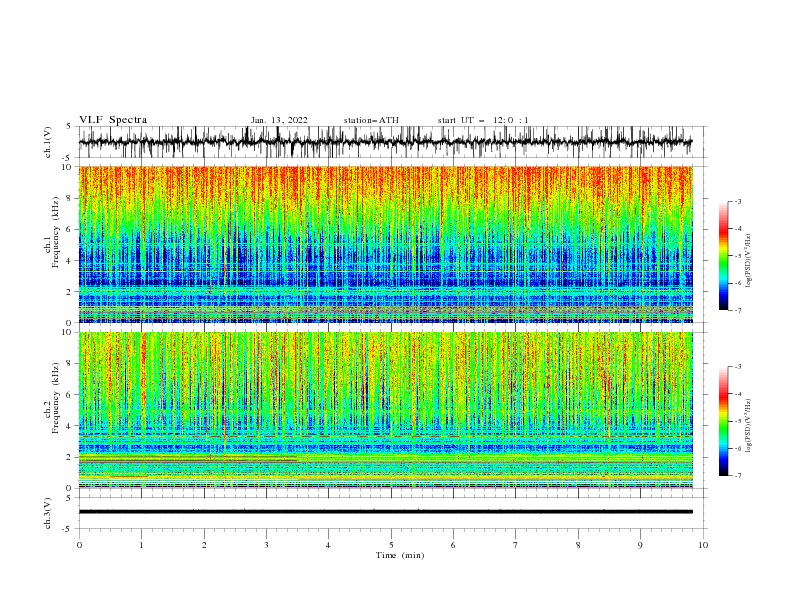Click the '-7' tick of lower colorbar
This screenshot has width=792, height=612.
pyautogui.click(x=738, y=476)
